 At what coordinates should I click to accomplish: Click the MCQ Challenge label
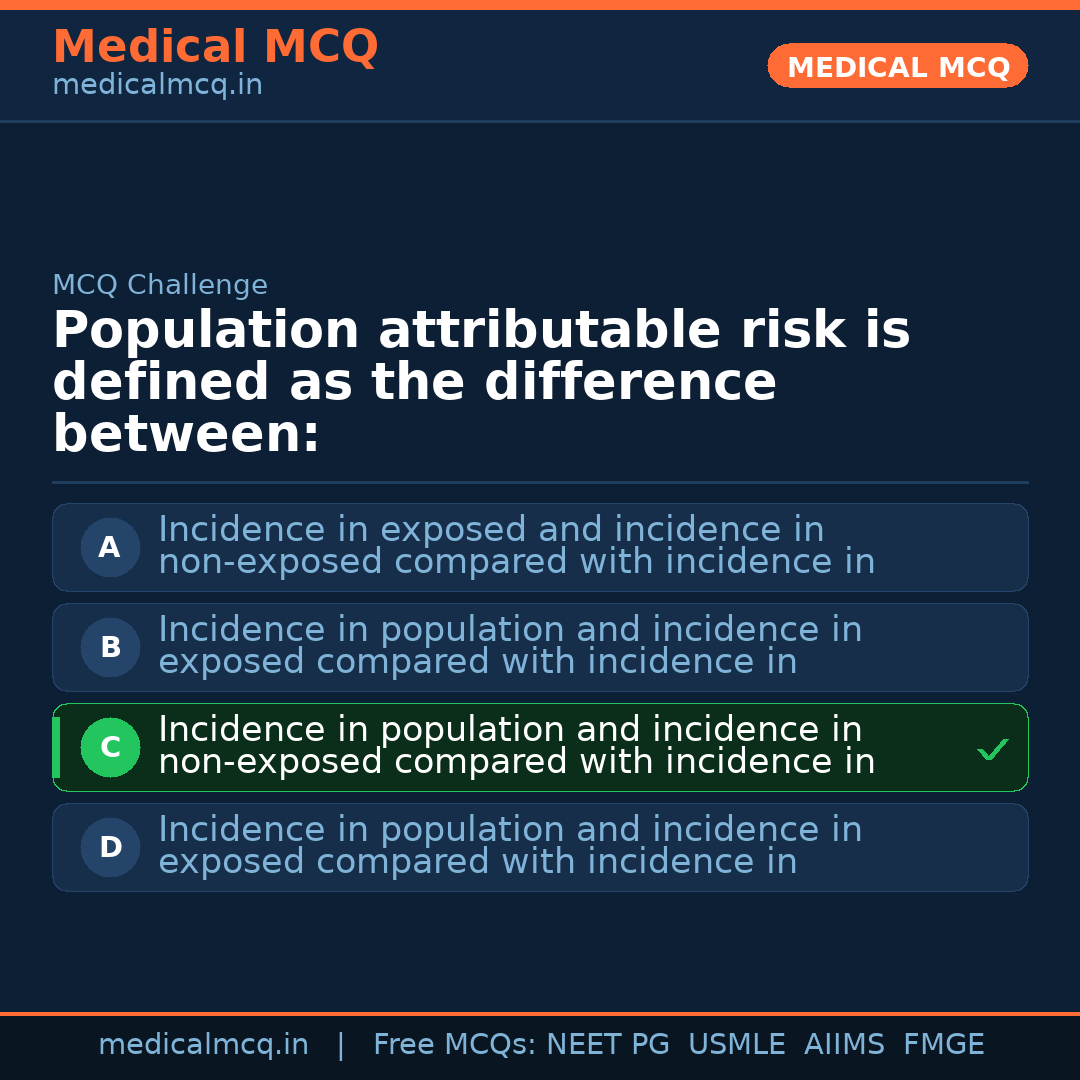pyautogui.click(x=160, y=285)
